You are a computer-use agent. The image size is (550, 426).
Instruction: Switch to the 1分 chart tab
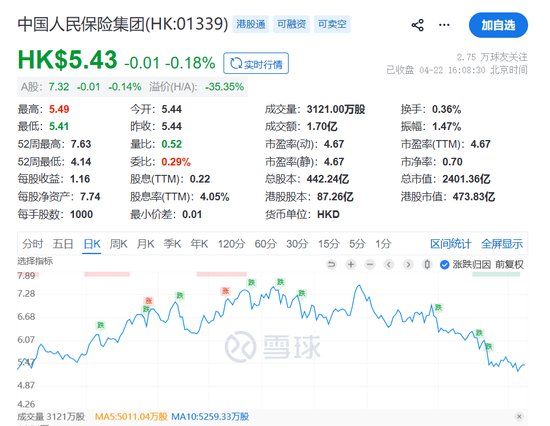pos(383,244)
